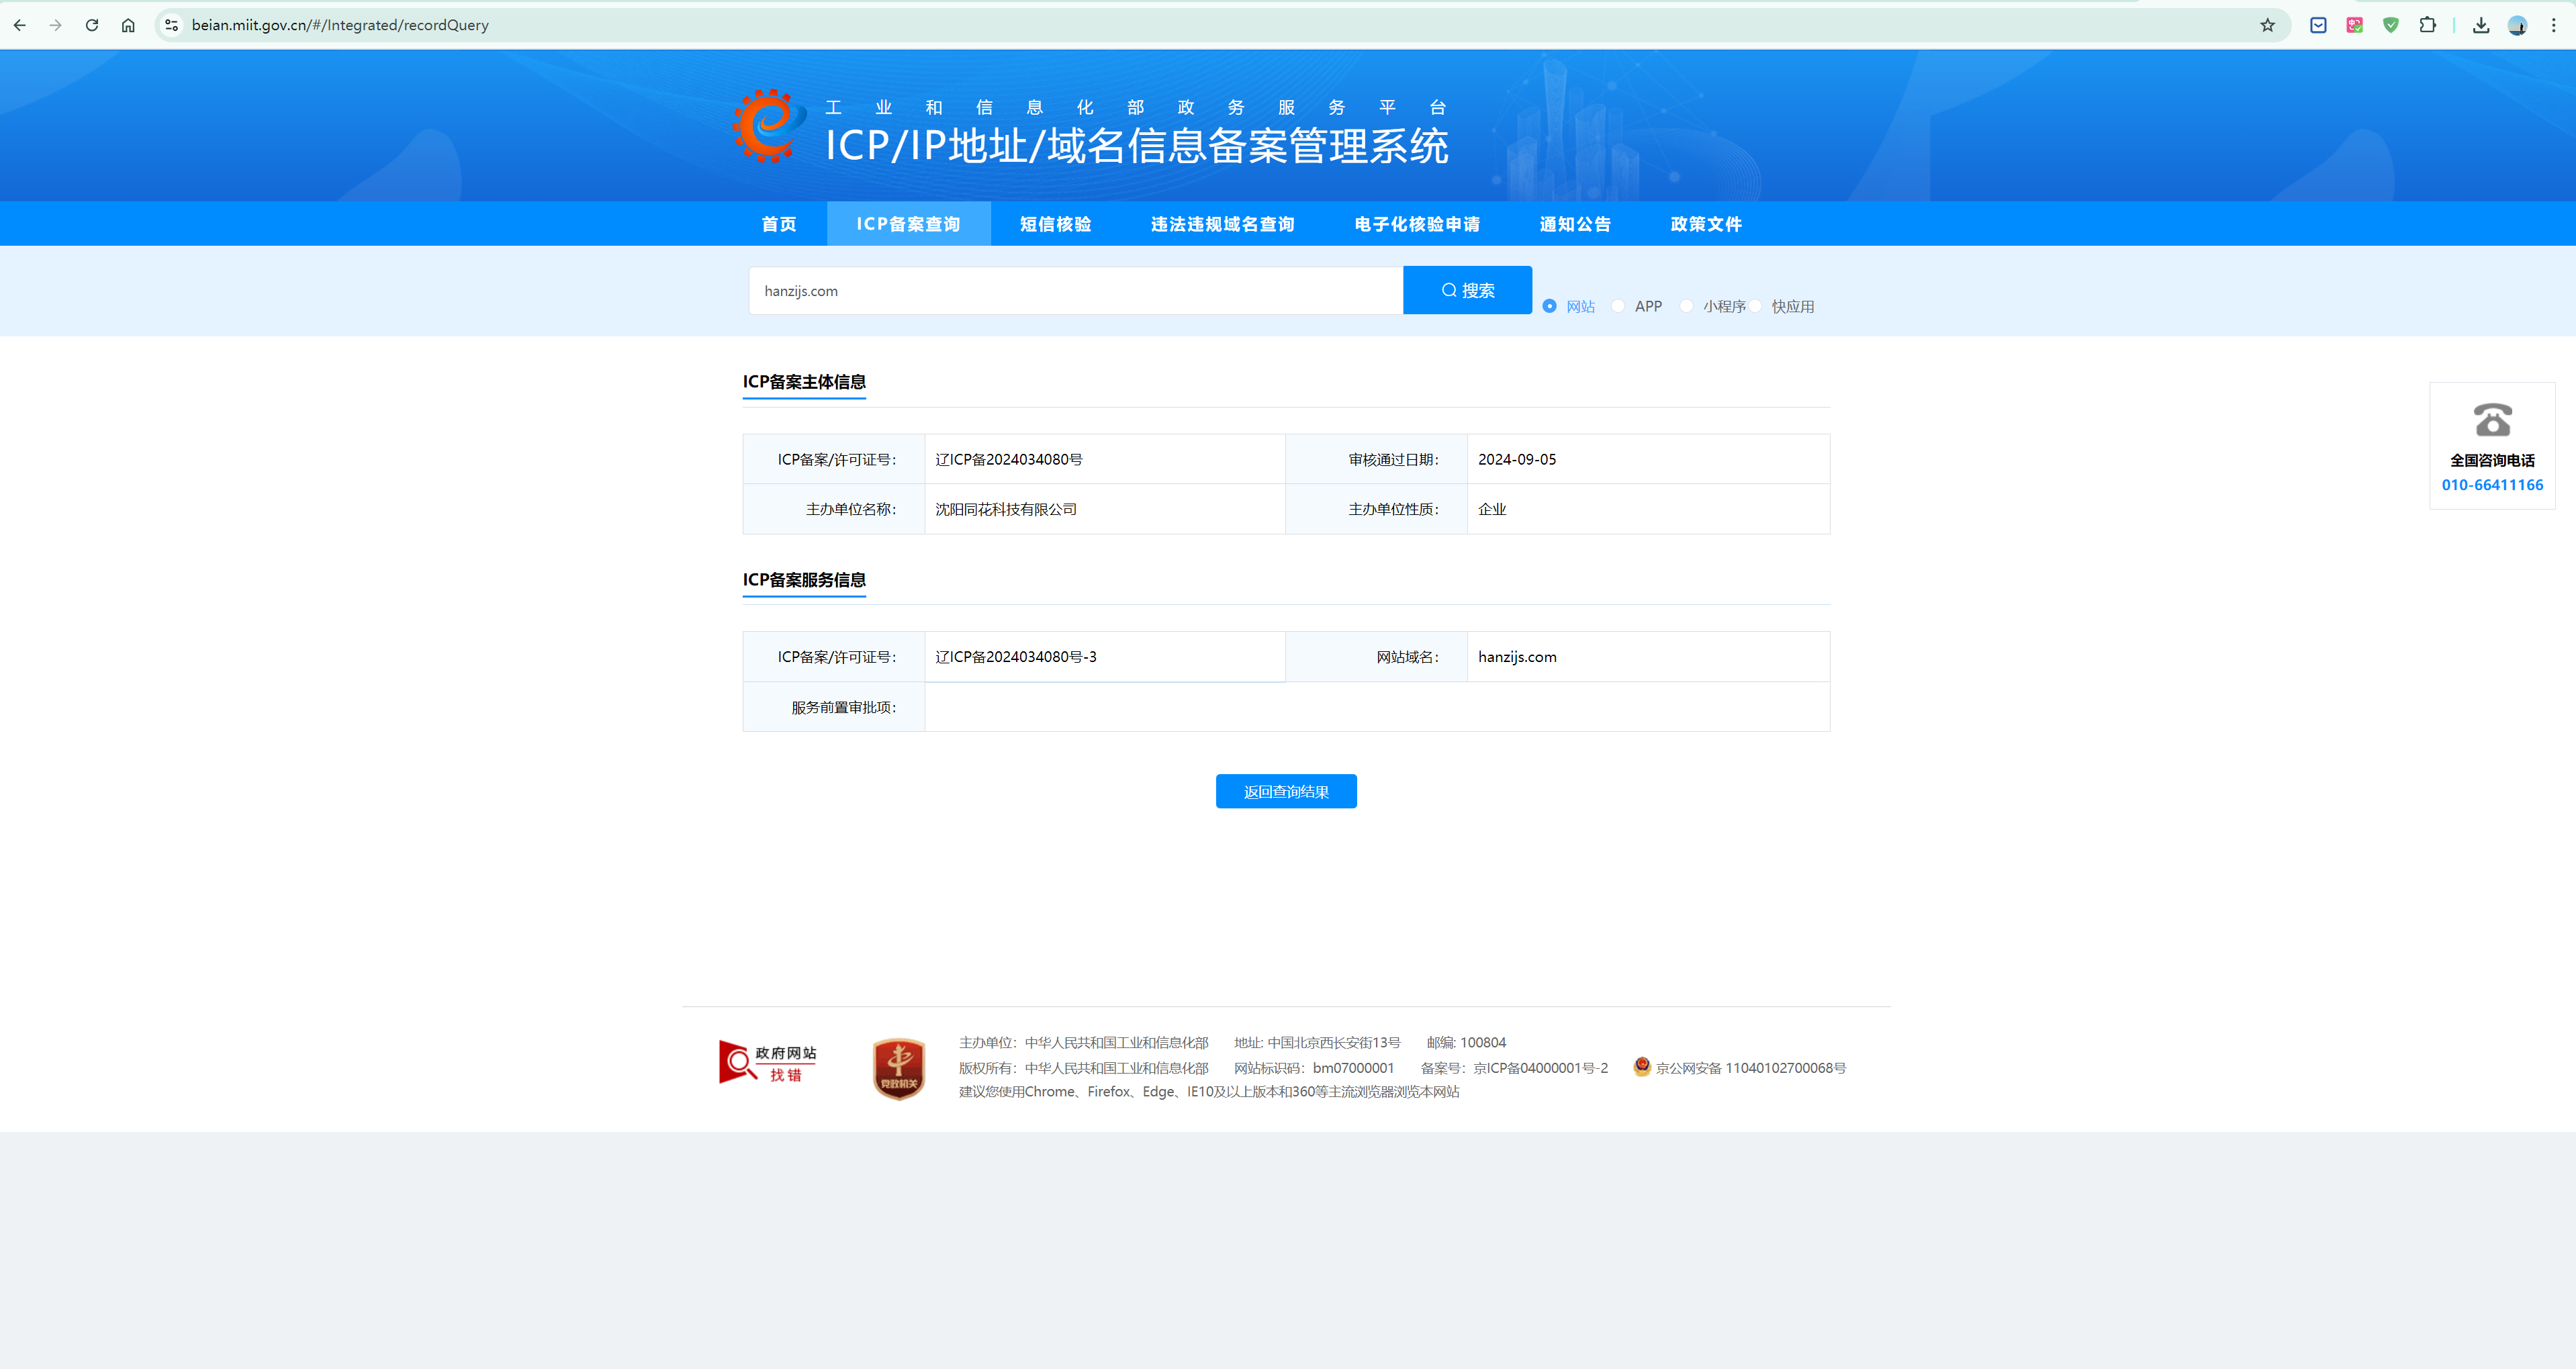Viewport: 2576px width, 1369px height.
Task: Reload the page with refresh icon
Action: pos(92,25)
